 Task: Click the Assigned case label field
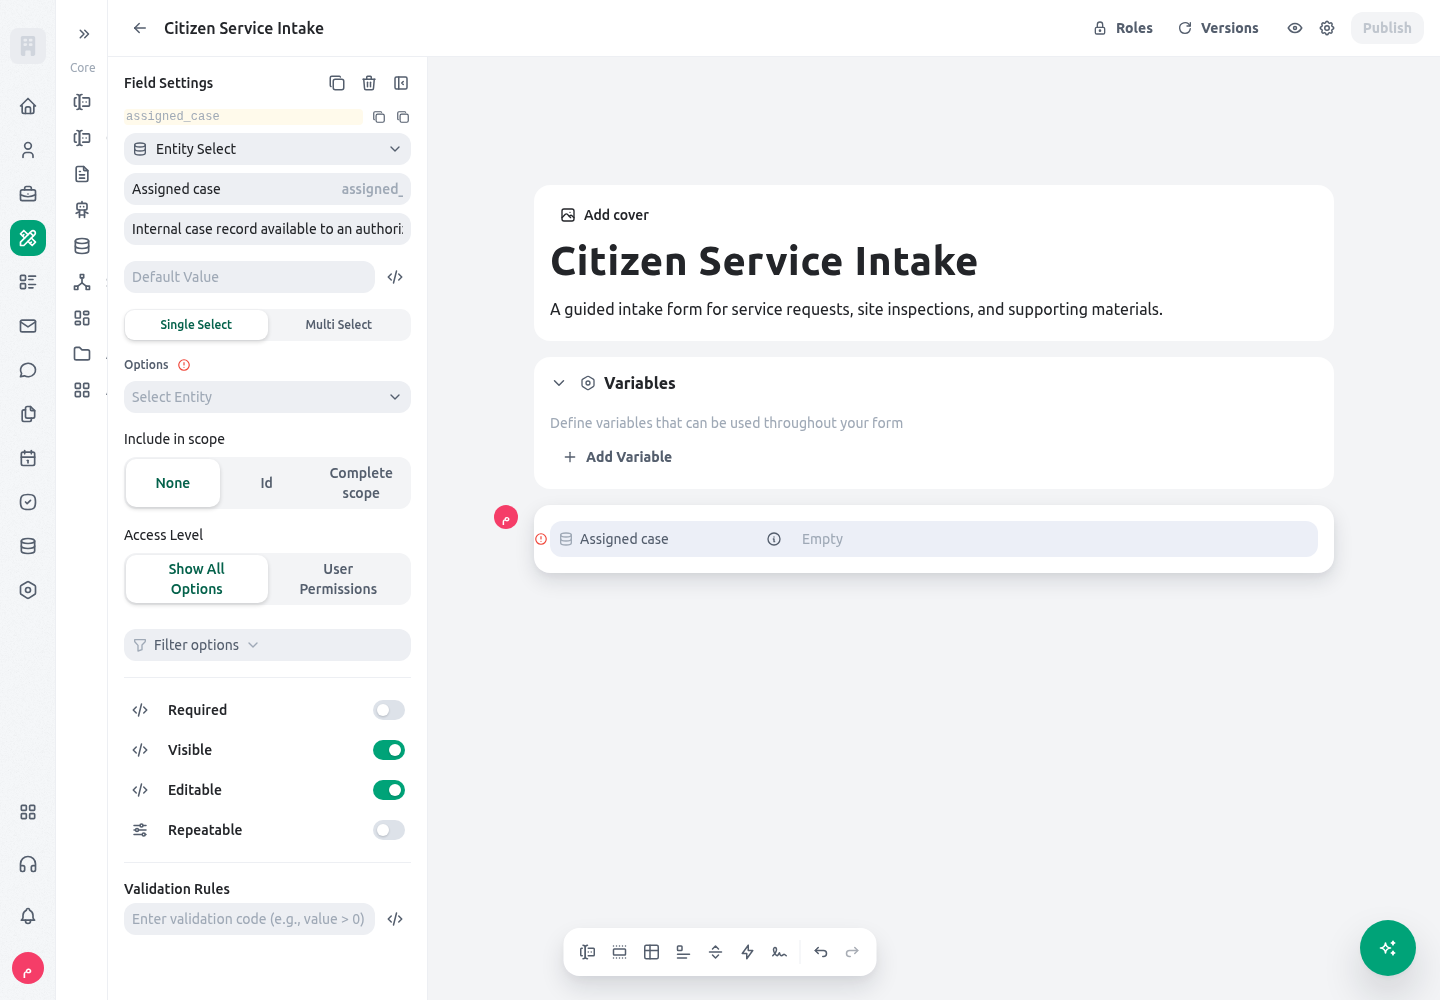[267, 189]
